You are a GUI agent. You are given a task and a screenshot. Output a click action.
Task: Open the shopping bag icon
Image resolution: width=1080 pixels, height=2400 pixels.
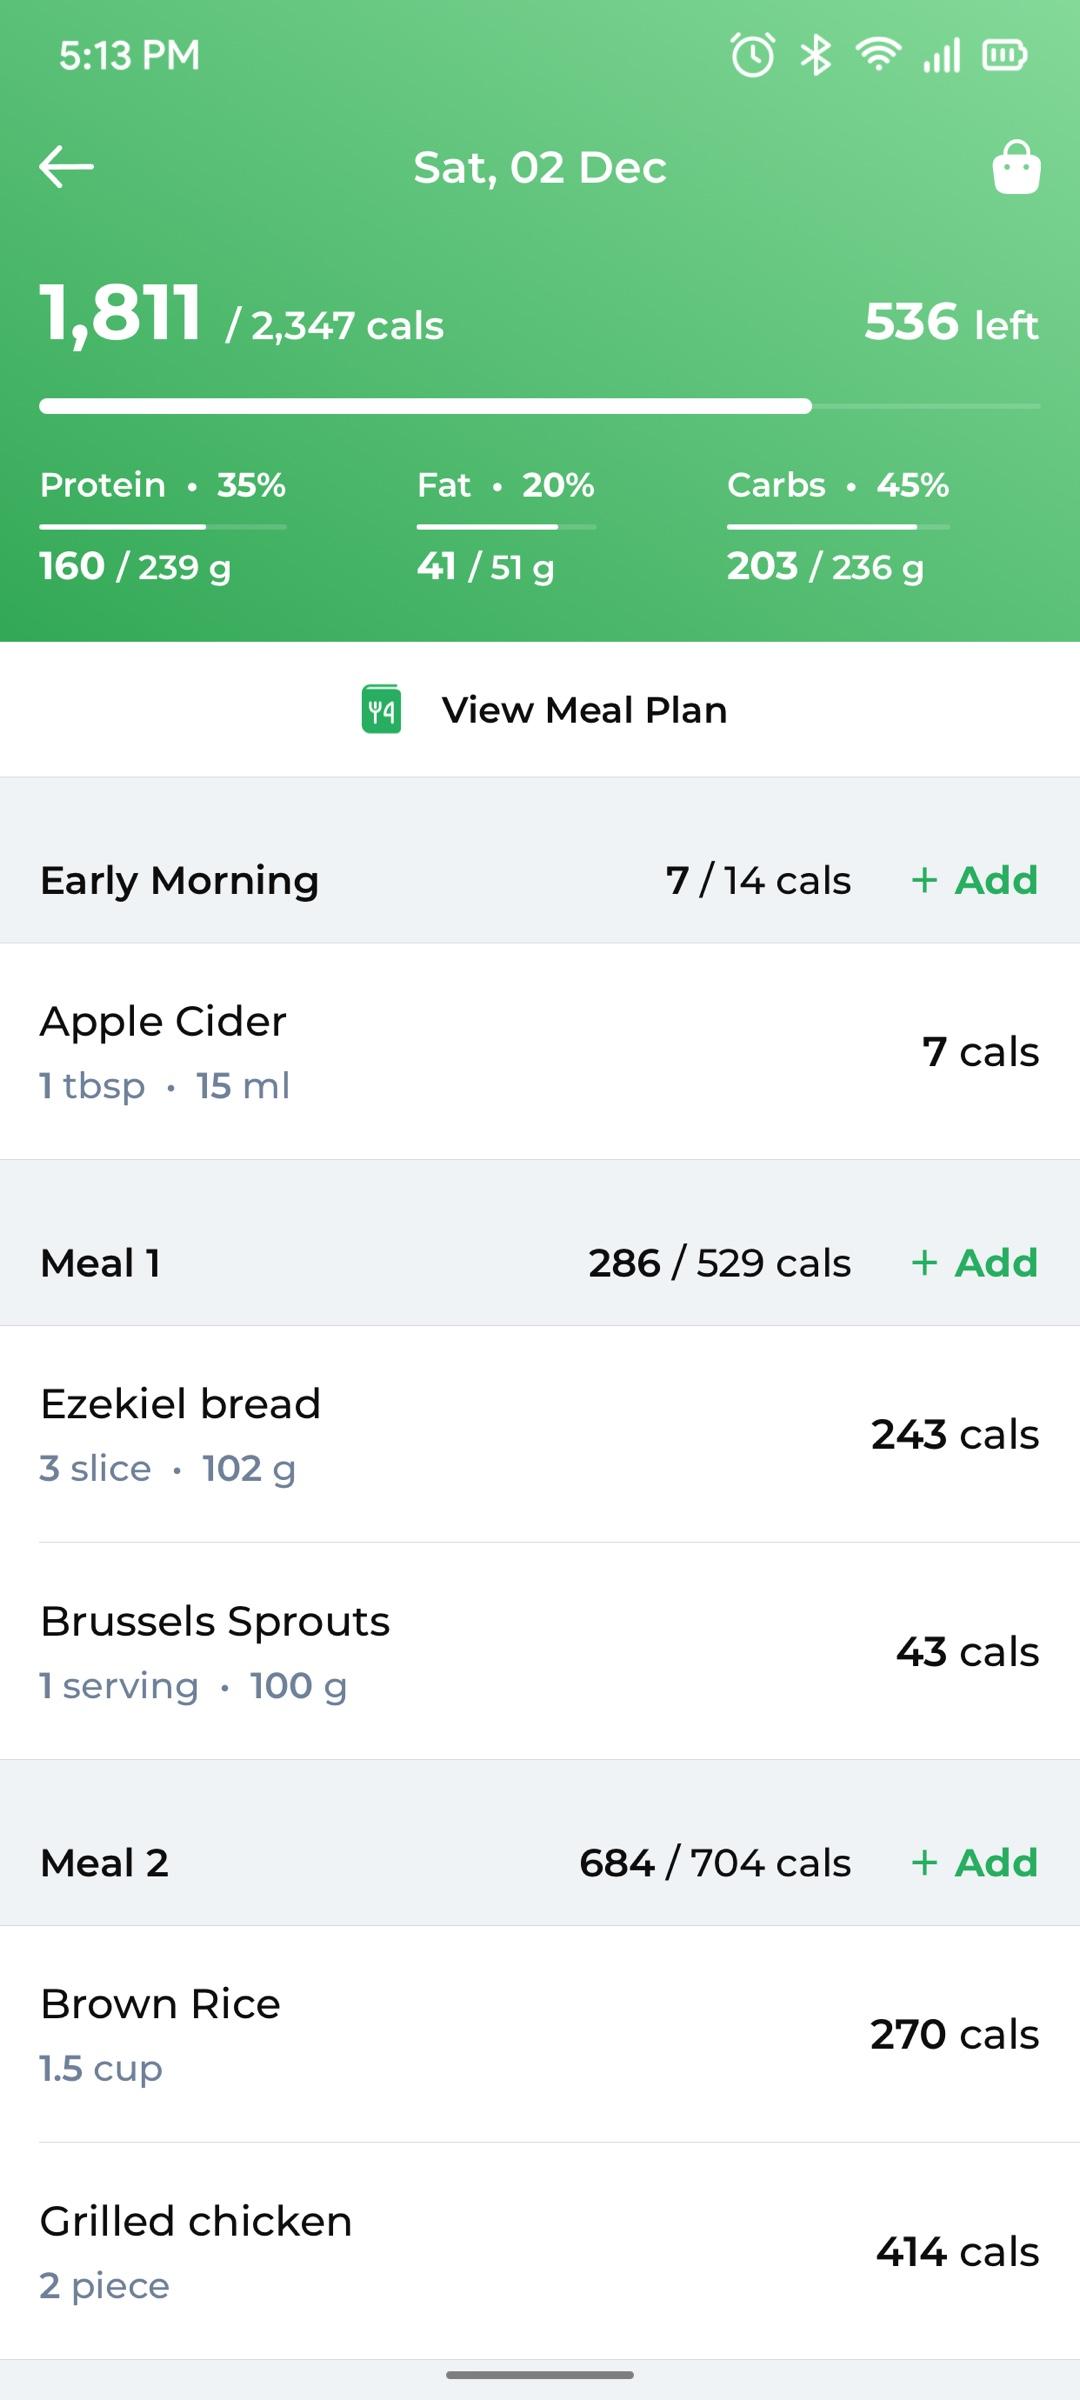1016,167
